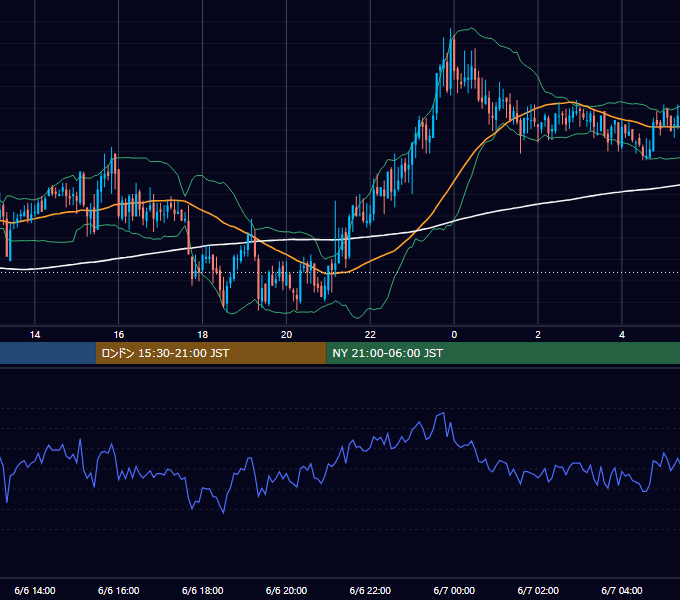Image resolution: width=680 pixels, height=600 pixels.
Task: Click the 6/6 20:00 date label
Action: click(286, 590)
